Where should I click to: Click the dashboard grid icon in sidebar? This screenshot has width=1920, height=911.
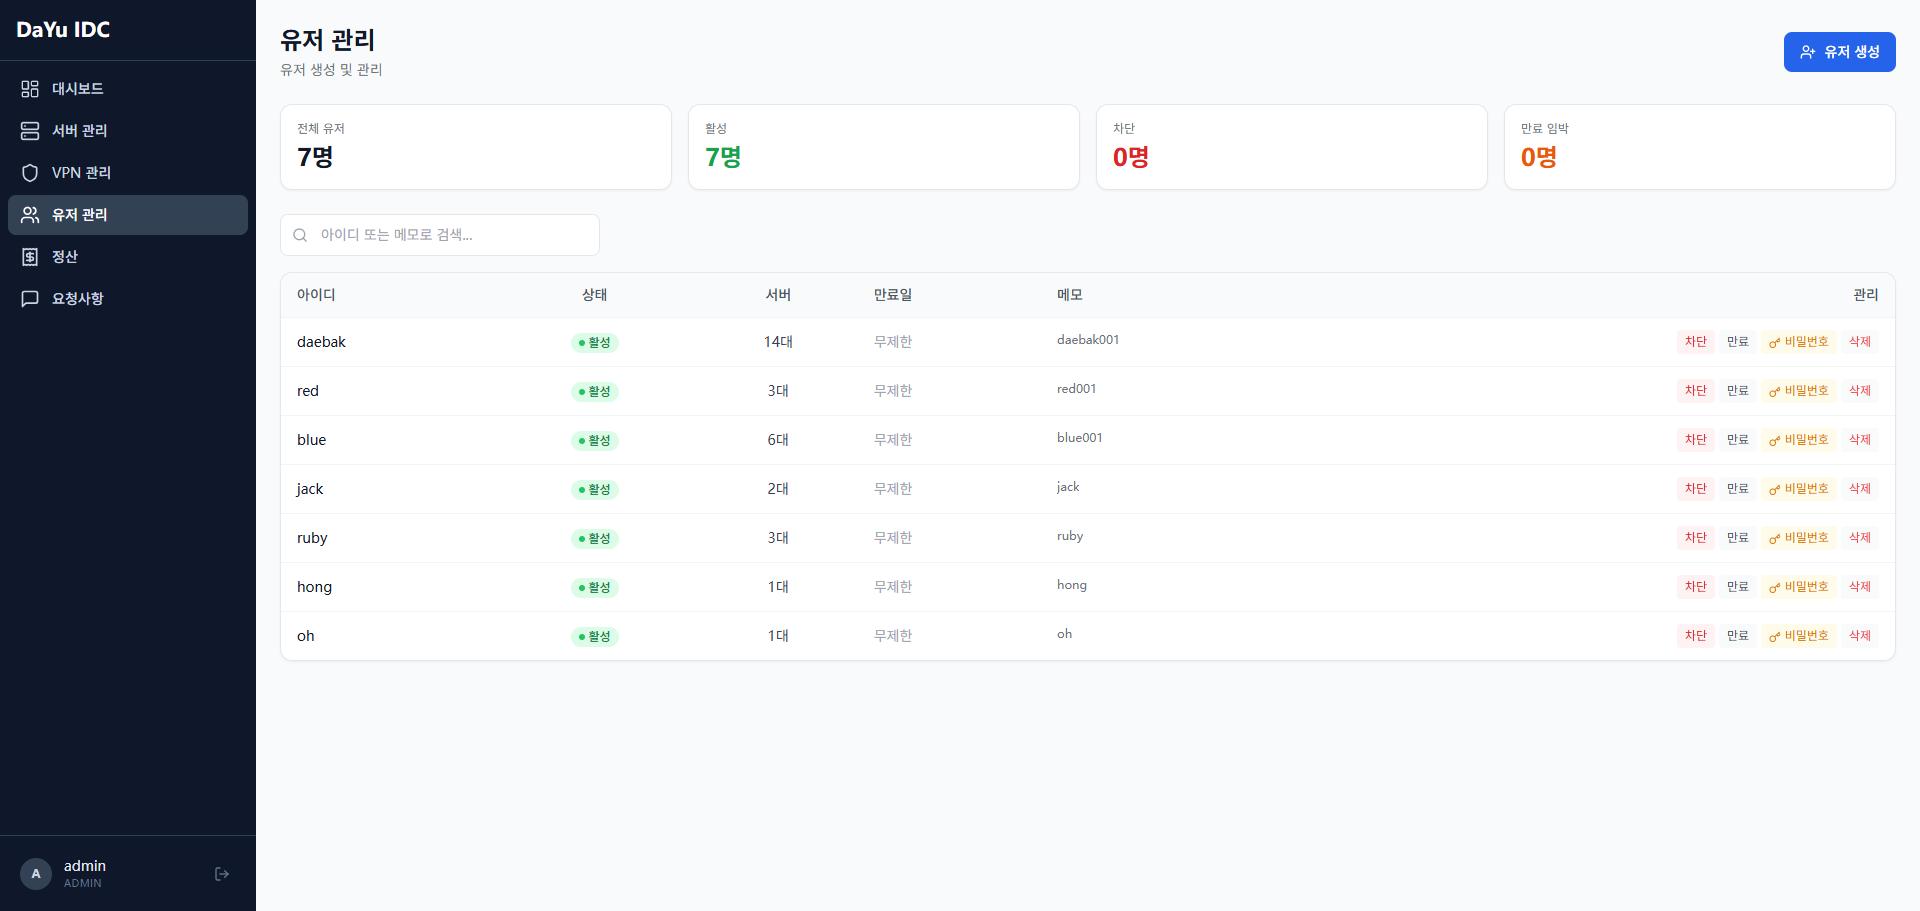click(30, 89)
